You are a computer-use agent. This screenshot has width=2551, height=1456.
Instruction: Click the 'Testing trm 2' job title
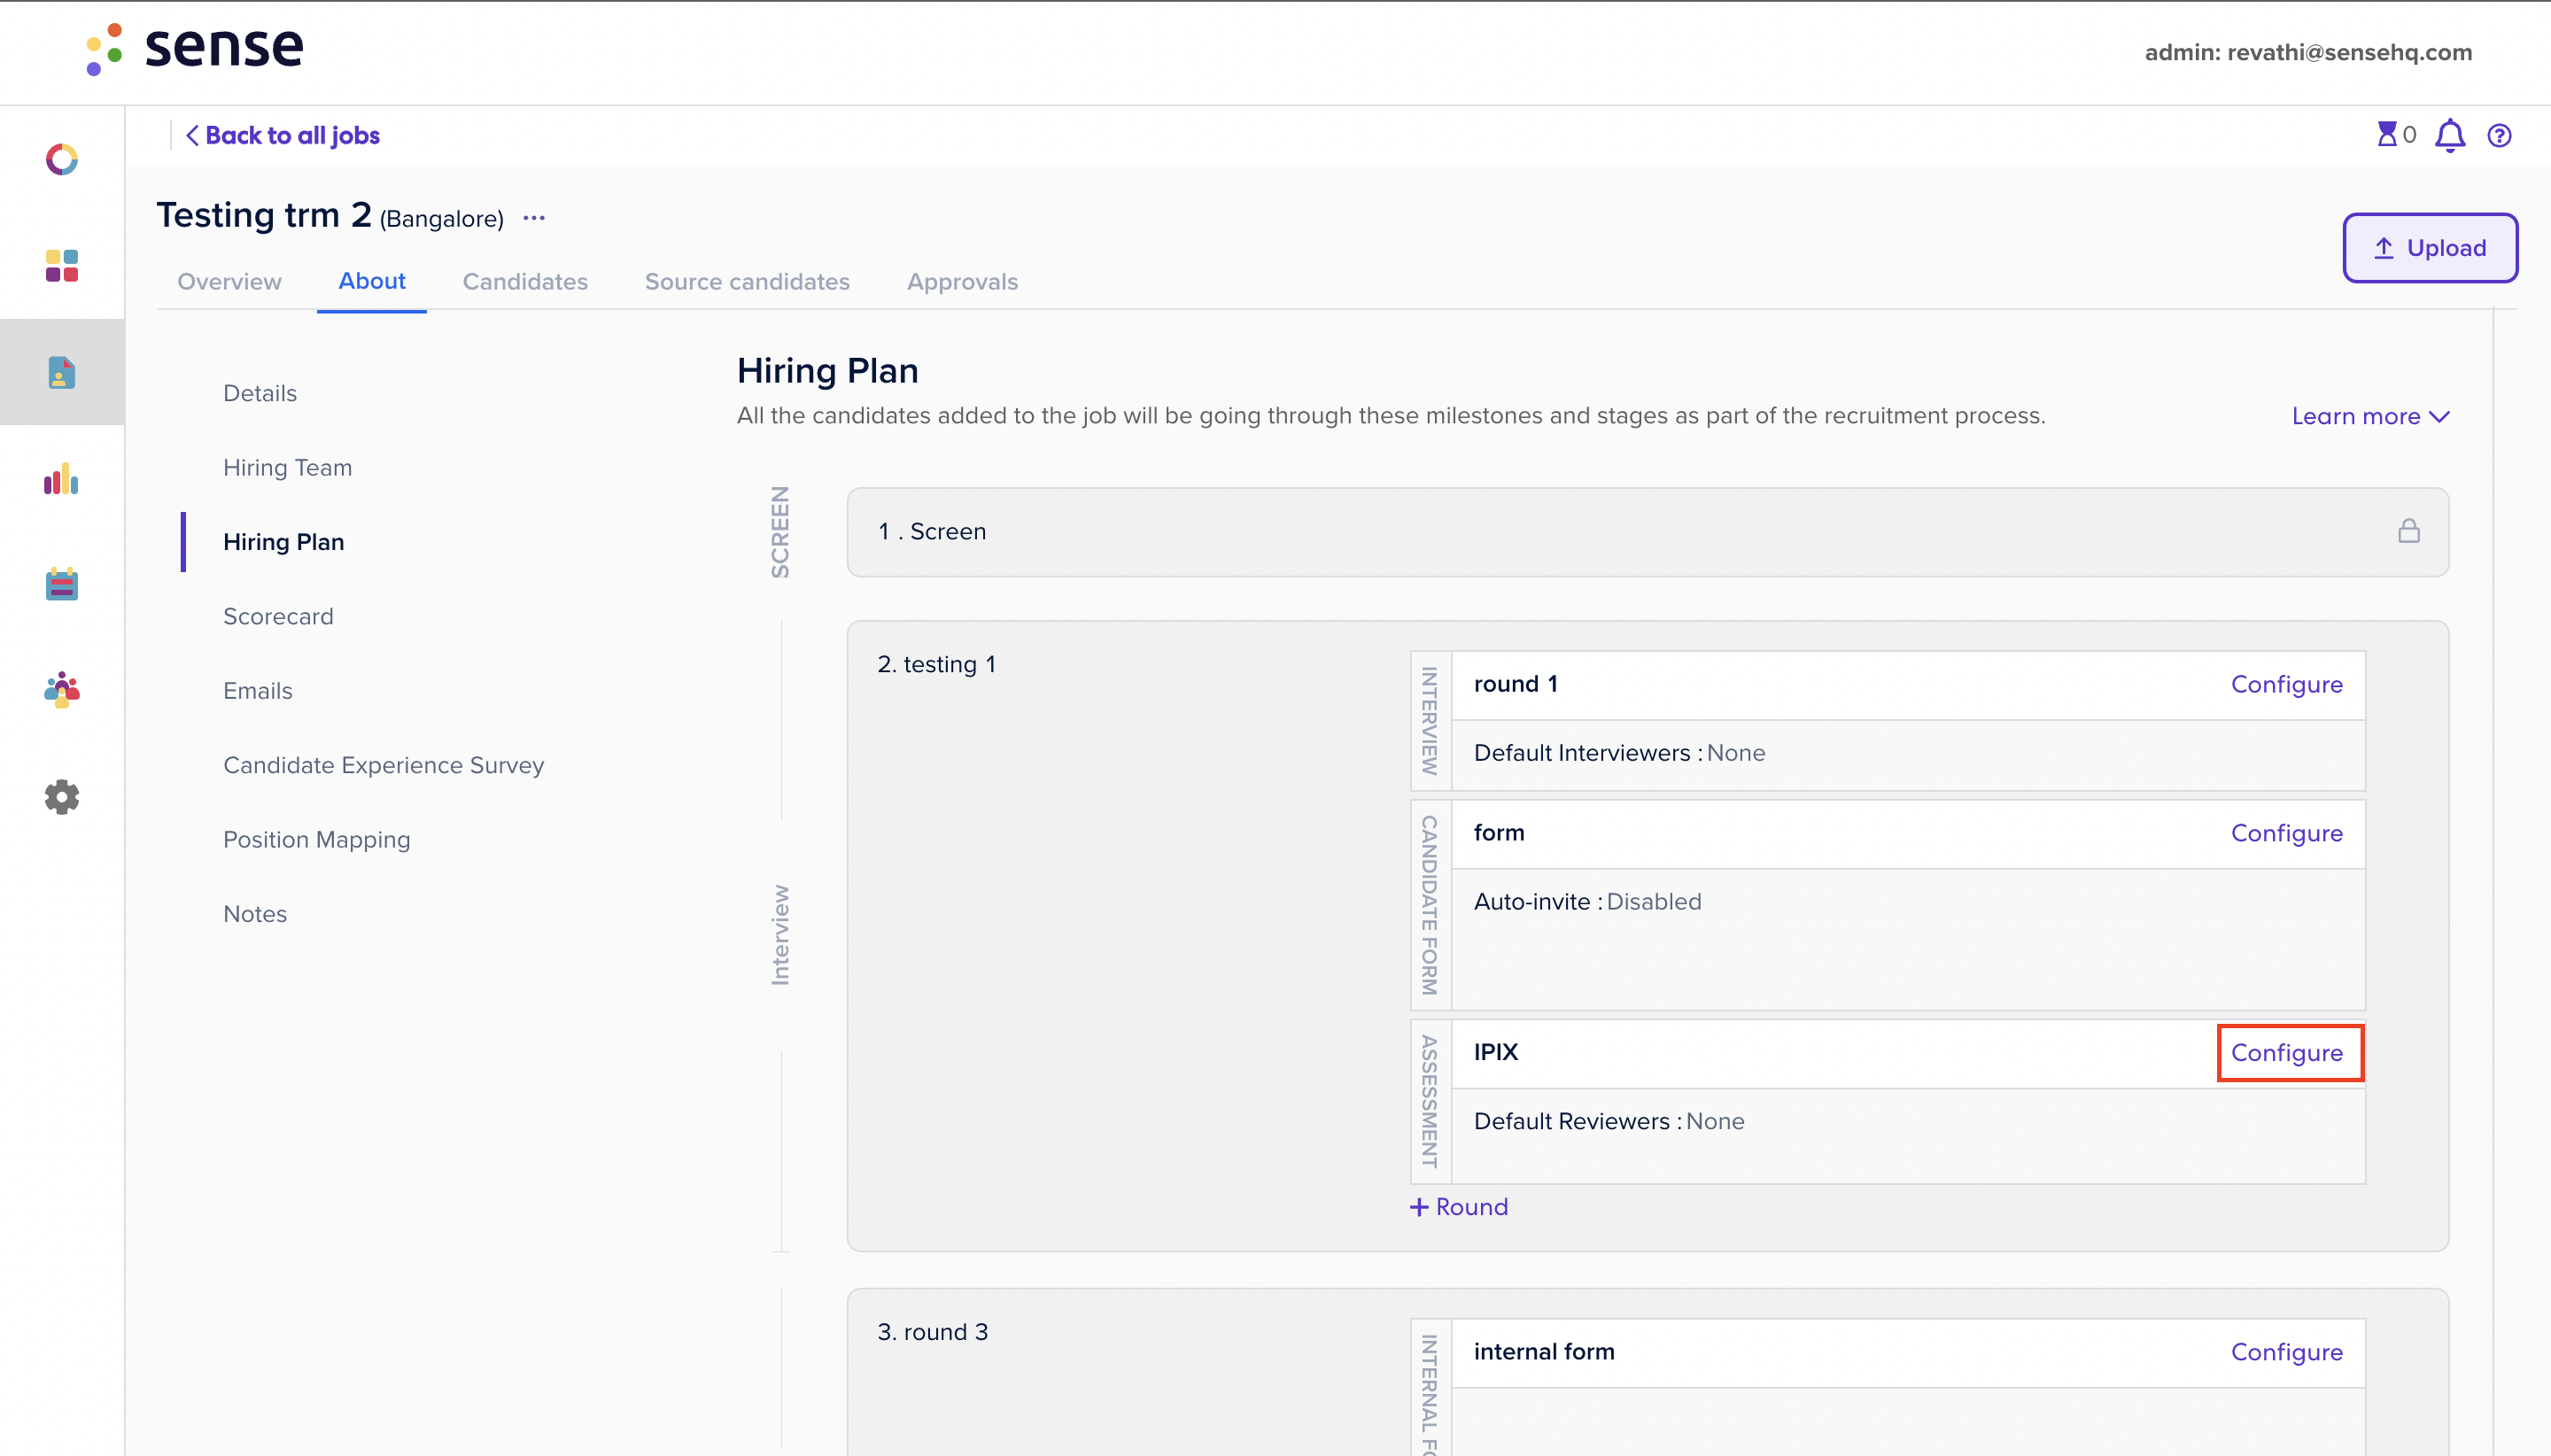(264, 215)
